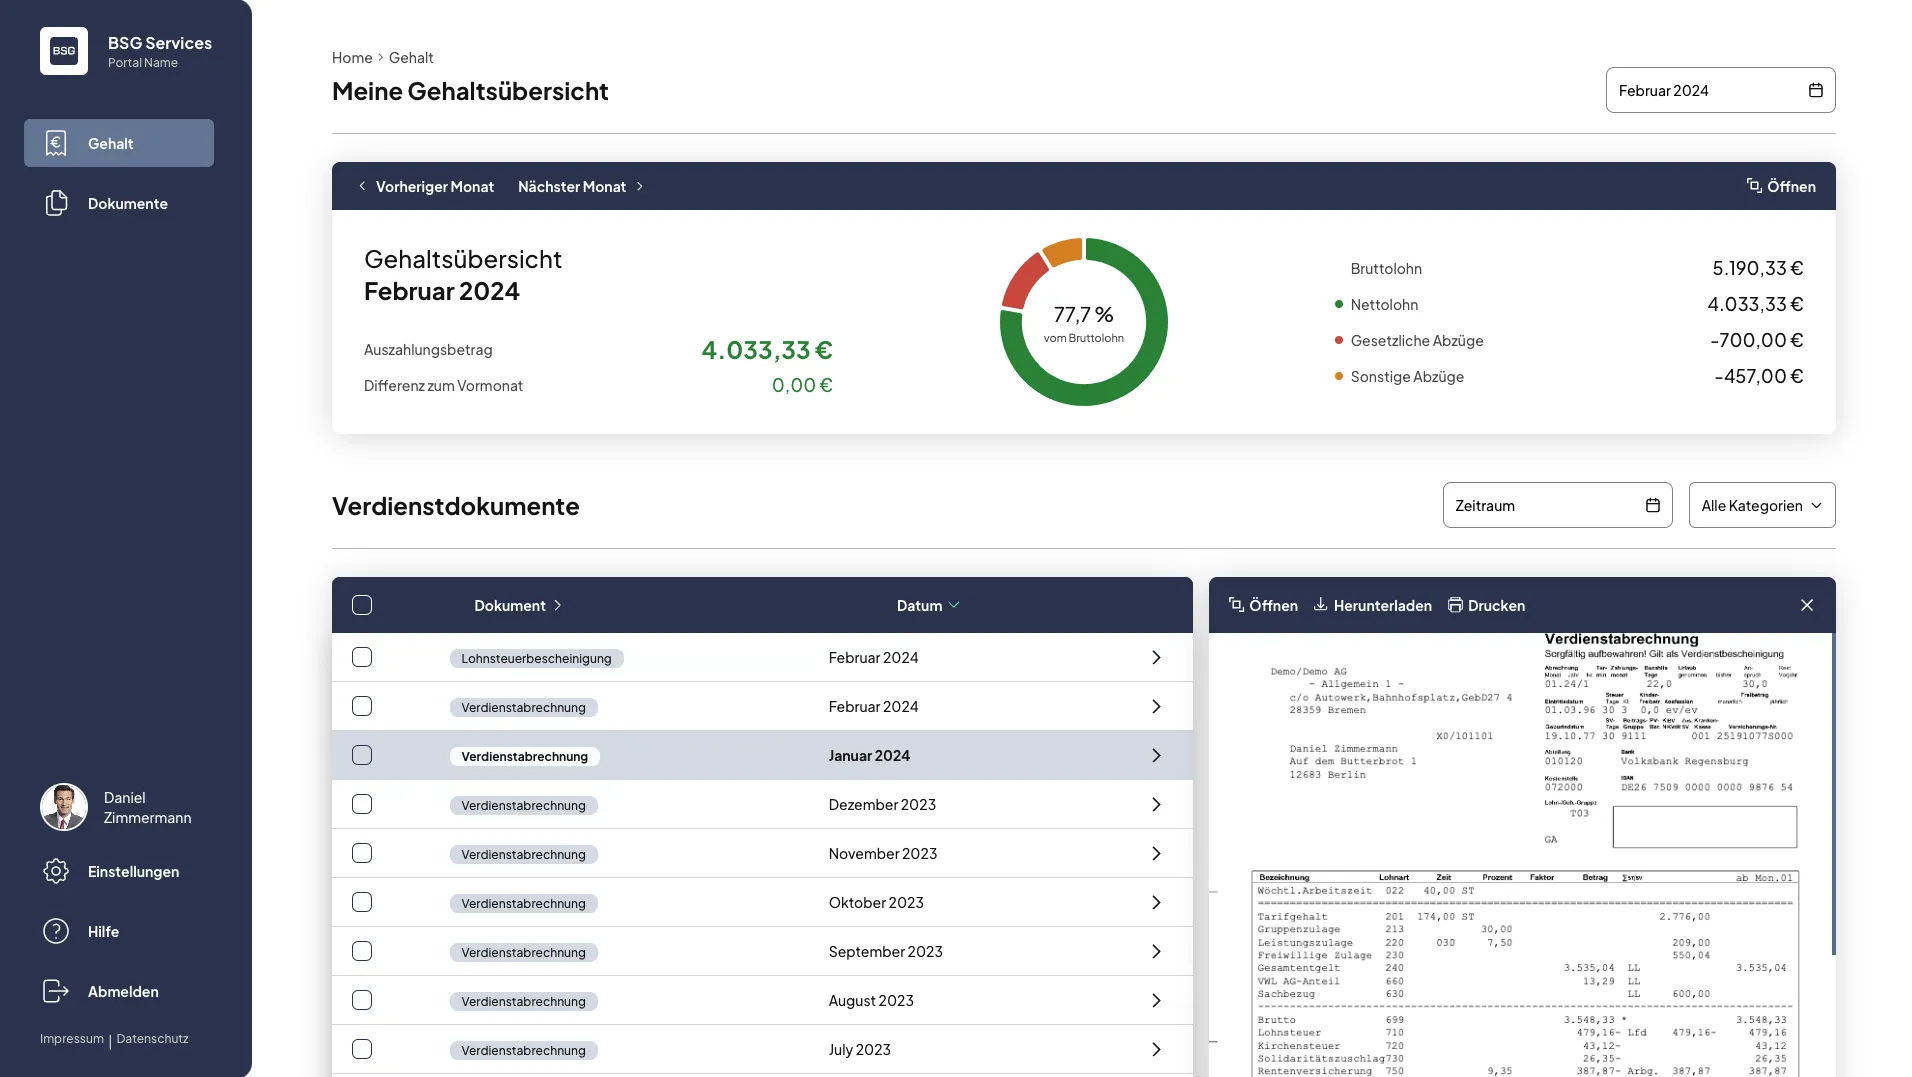Expand the Oktober 2023 row chevron
This screenshot has width=1912, height=1077.
[x=1156, y=902]
